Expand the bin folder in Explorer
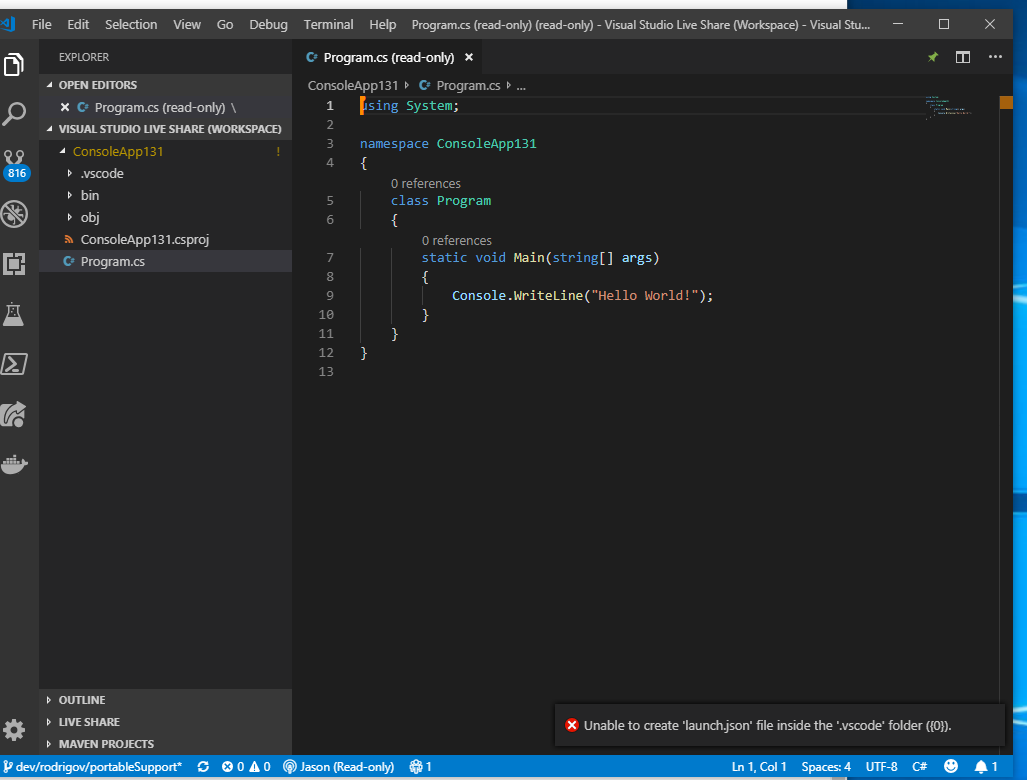Viewport: 1027px width, 780px height. pos(89,195)
